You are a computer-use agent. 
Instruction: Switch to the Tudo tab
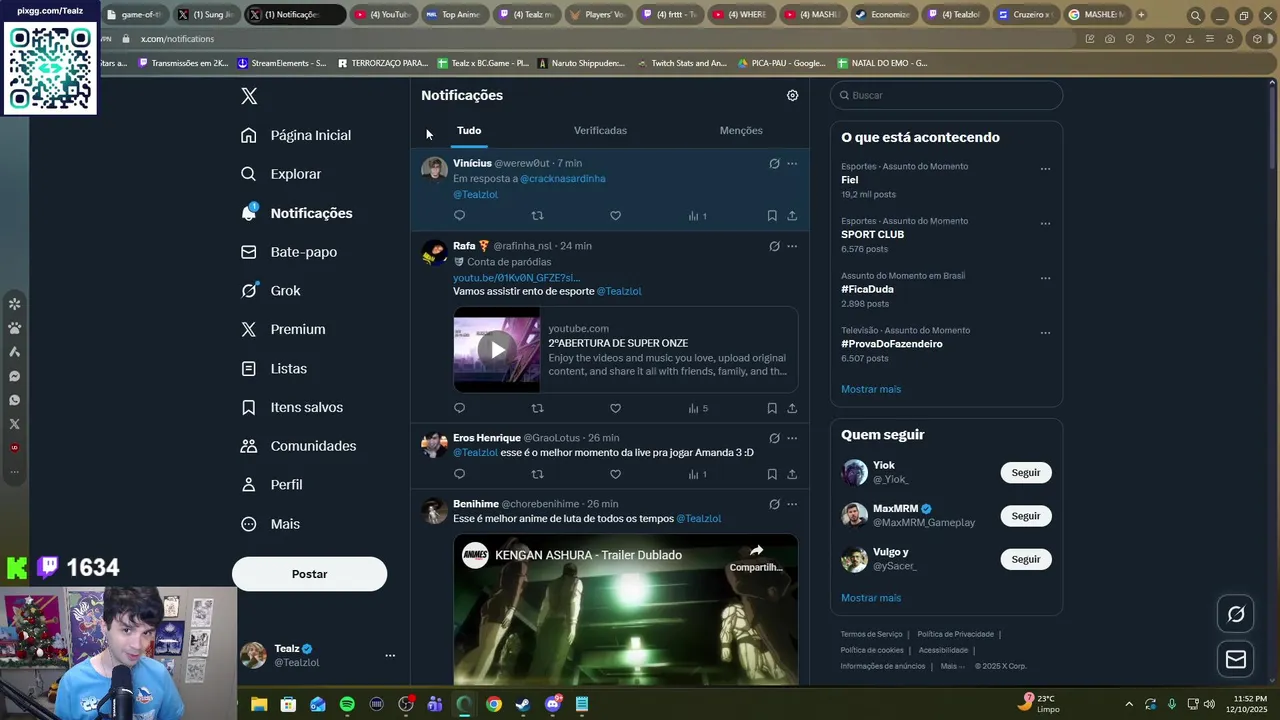pos(469,131)
